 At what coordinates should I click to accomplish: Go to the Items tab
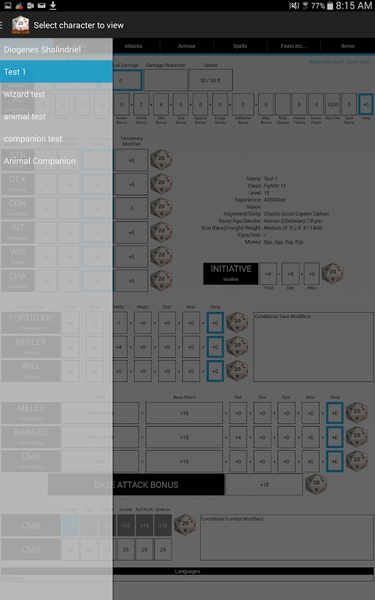[347, 46]
